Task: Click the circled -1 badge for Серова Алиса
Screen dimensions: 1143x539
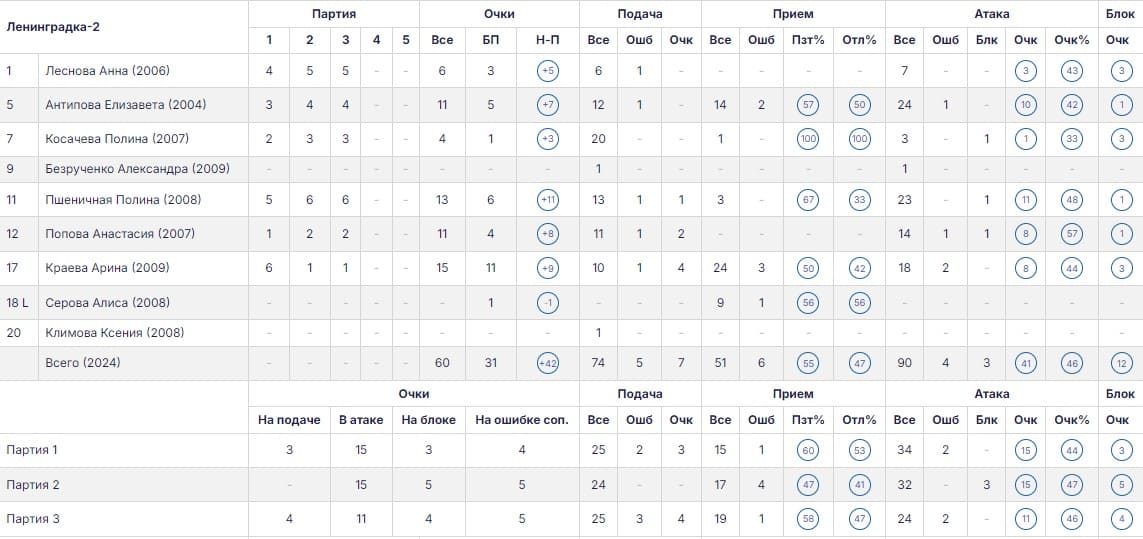Action: pos(547,303)
